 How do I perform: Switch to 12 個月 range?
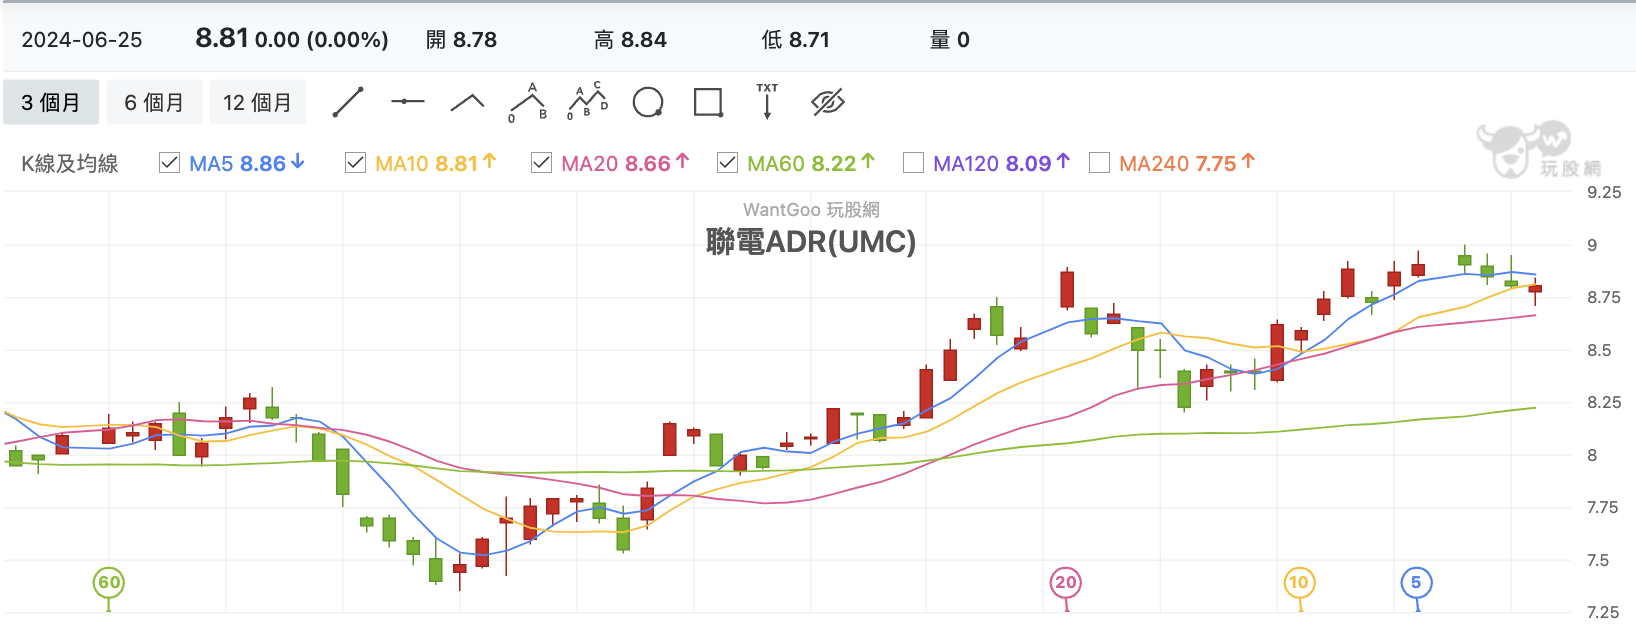coord(257,102)
